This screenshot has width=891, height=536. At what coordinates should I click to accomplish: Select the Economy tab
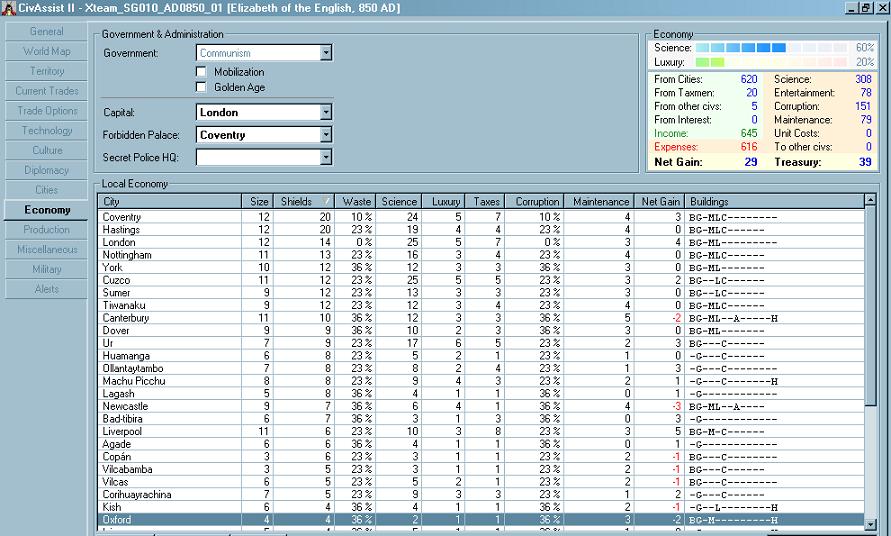coord(47,210)
